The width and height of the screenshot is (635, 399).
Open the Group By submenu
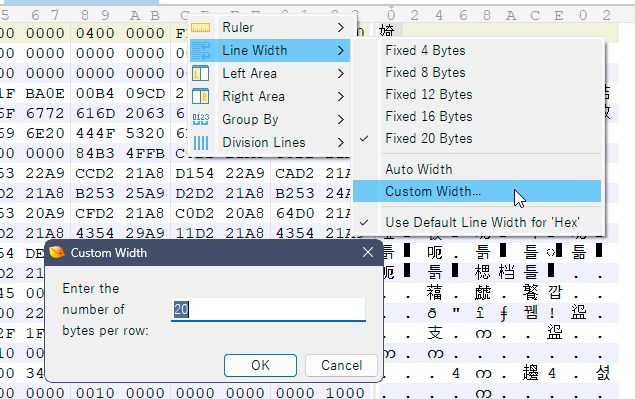[270, 119]
